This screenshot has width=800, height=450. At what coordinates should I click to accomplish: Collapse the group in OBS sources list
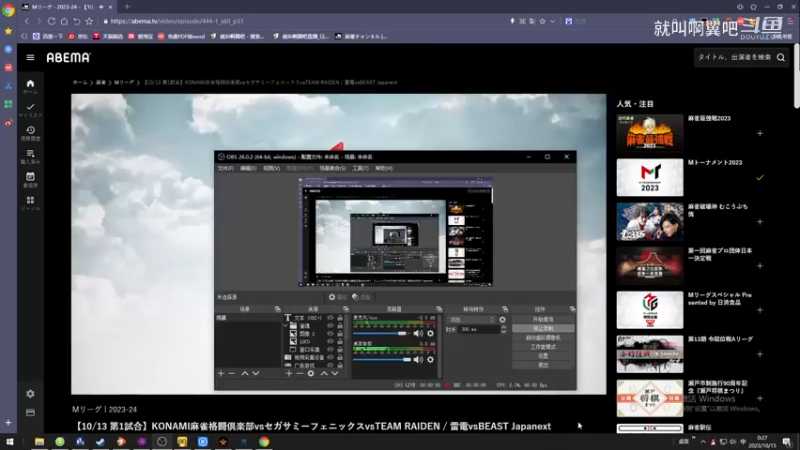tap(286, 326)
